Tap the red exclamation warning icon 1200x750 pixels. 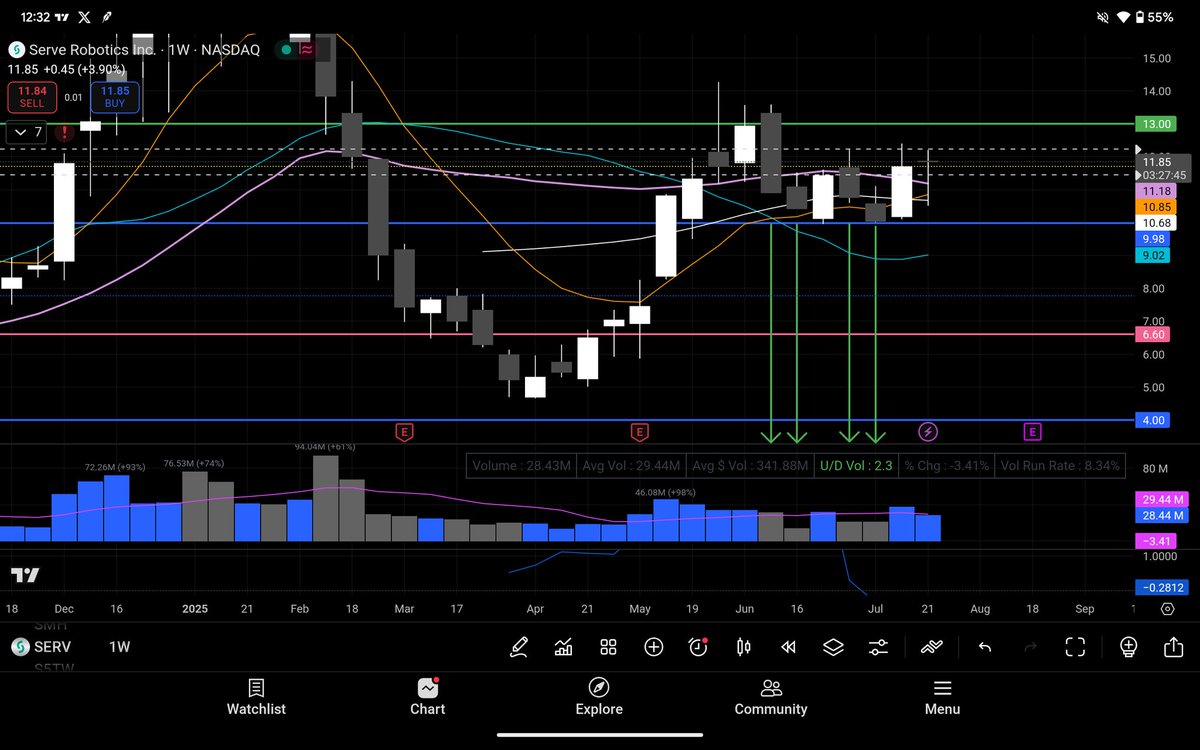65,132
